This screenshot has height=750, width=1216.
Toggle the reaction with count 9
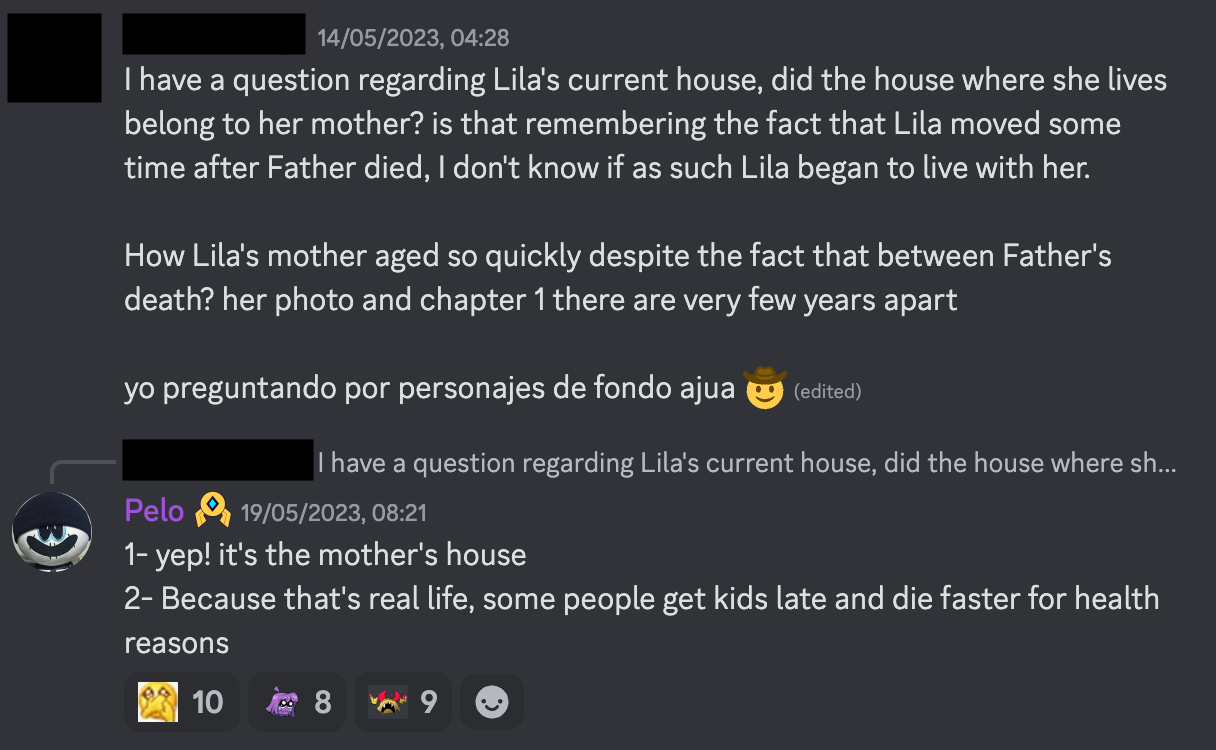(403, 702)
